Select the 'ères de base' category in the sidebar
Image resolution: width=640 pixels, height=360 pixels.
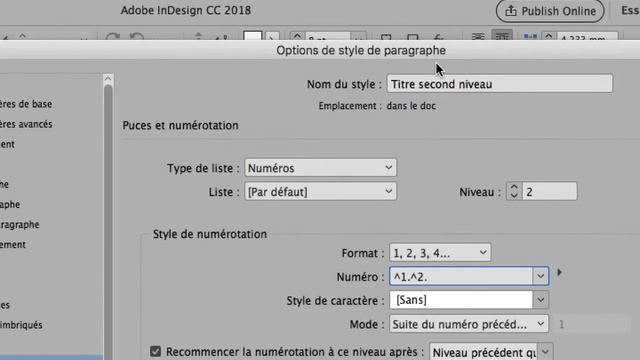(x=26, y=104)
